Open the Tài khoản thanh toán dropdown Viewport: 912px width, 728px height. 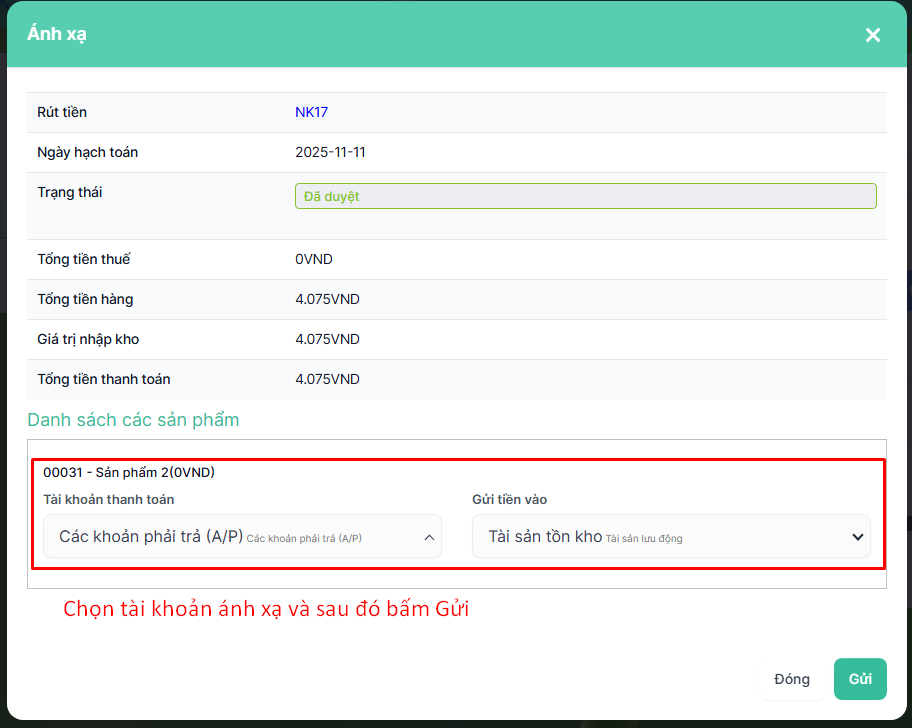pos(241,537)
